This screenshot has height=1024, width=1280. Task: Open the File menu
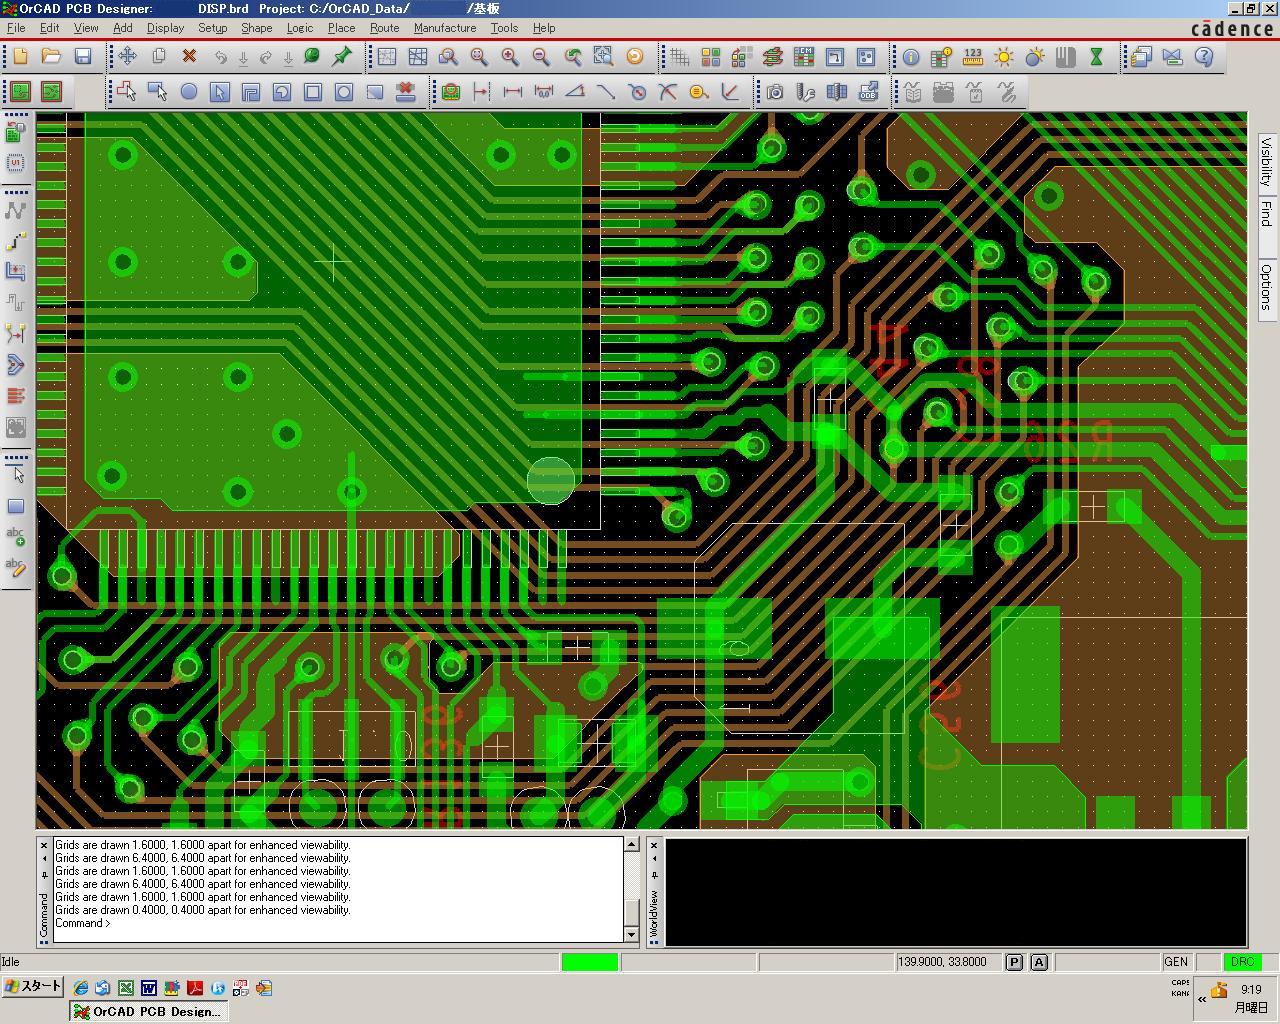click(x=16, y=28)
